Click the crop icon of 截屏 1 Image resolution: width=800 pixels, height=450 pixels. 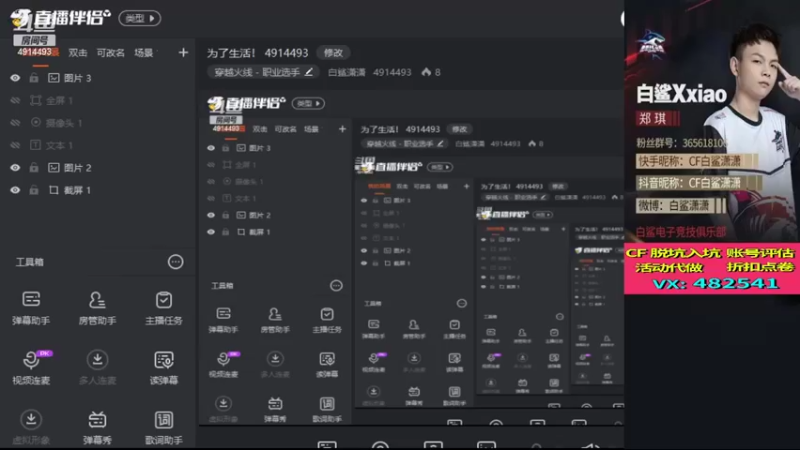[x=54, y=190]
